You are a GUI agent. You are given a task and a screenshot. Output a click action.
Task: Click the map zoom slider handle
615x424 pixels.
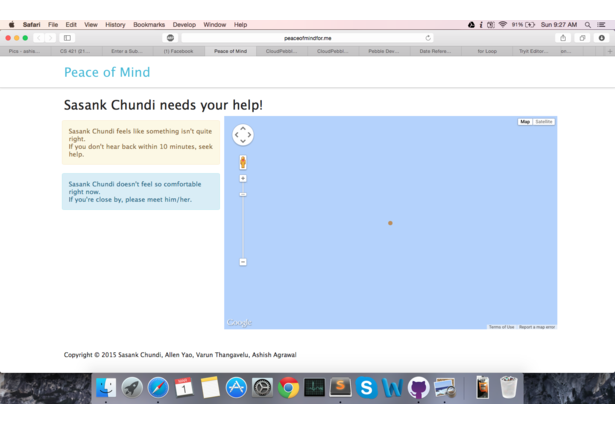(243, 195)
